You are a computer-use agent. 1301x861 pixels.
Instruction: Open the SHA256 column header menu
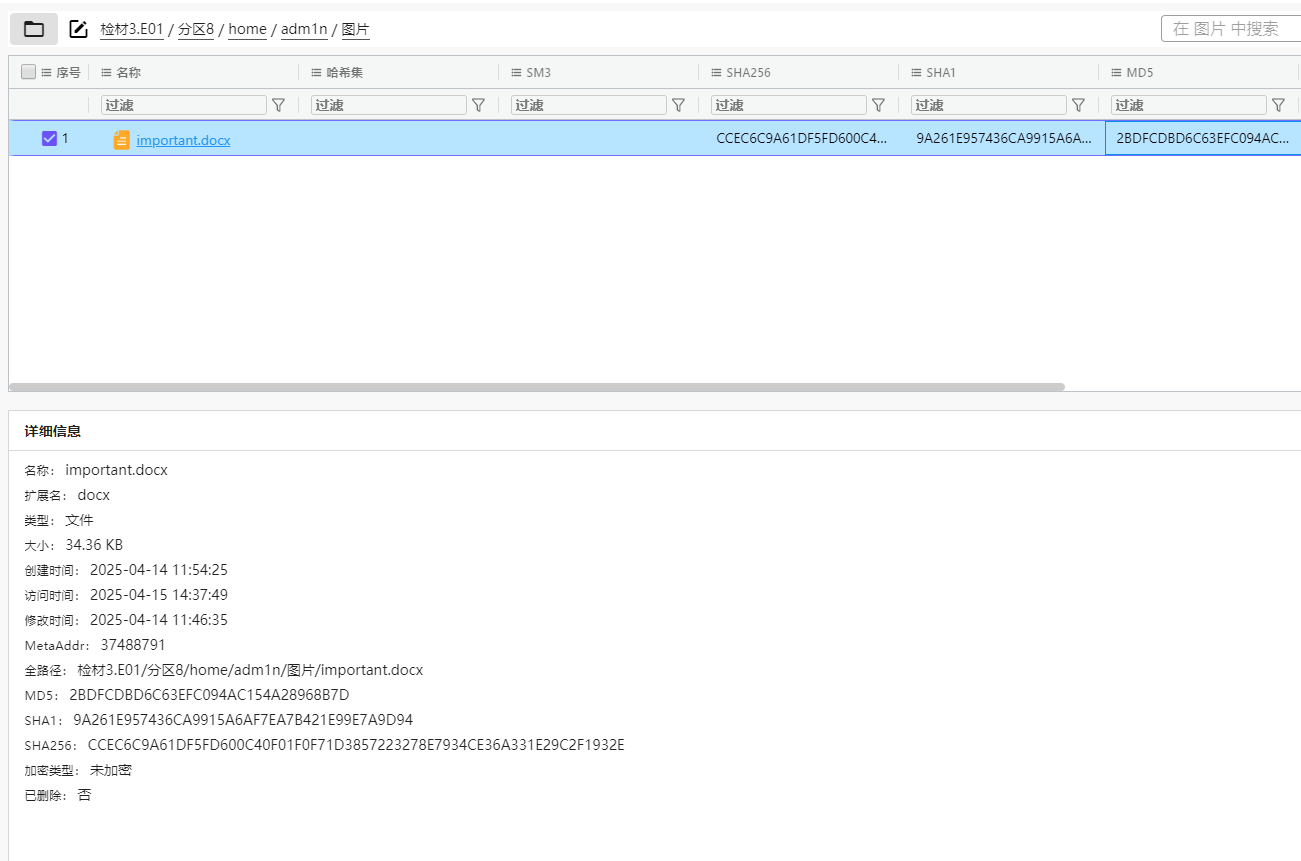tap(716, 73)
